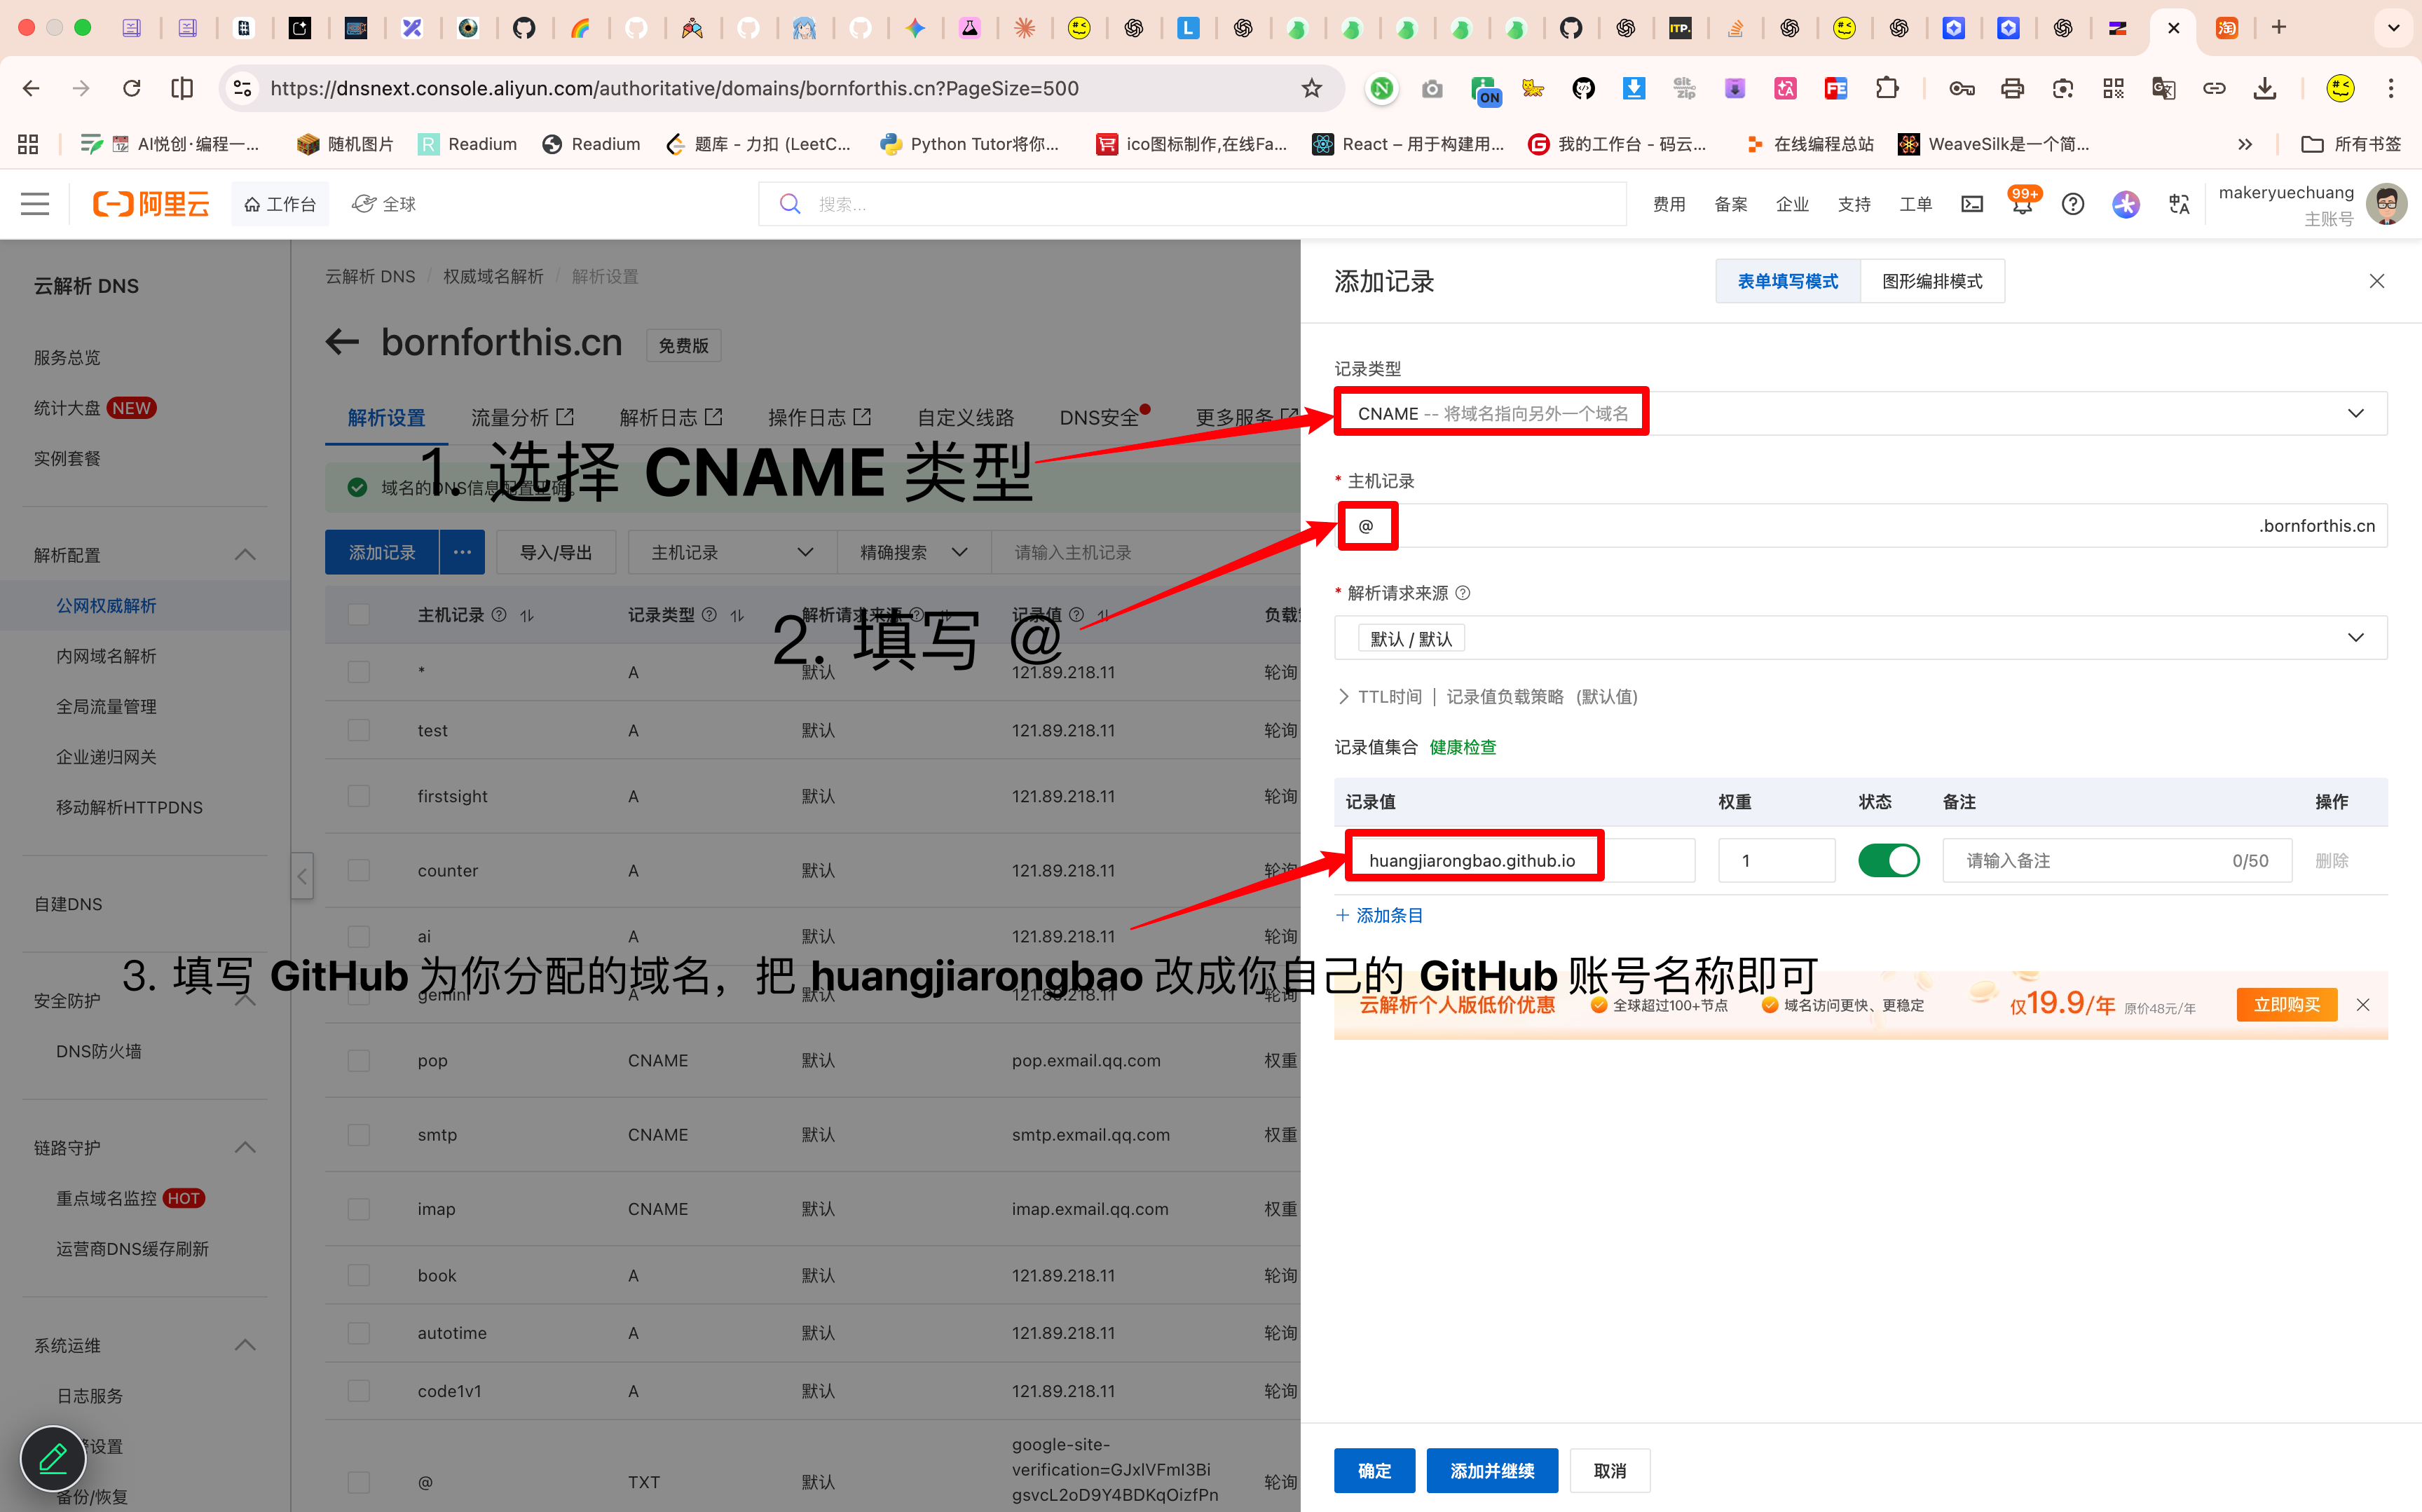Close the 添加记录 panel
Screen dimensions: 2422x1512
pos(2377,281)
